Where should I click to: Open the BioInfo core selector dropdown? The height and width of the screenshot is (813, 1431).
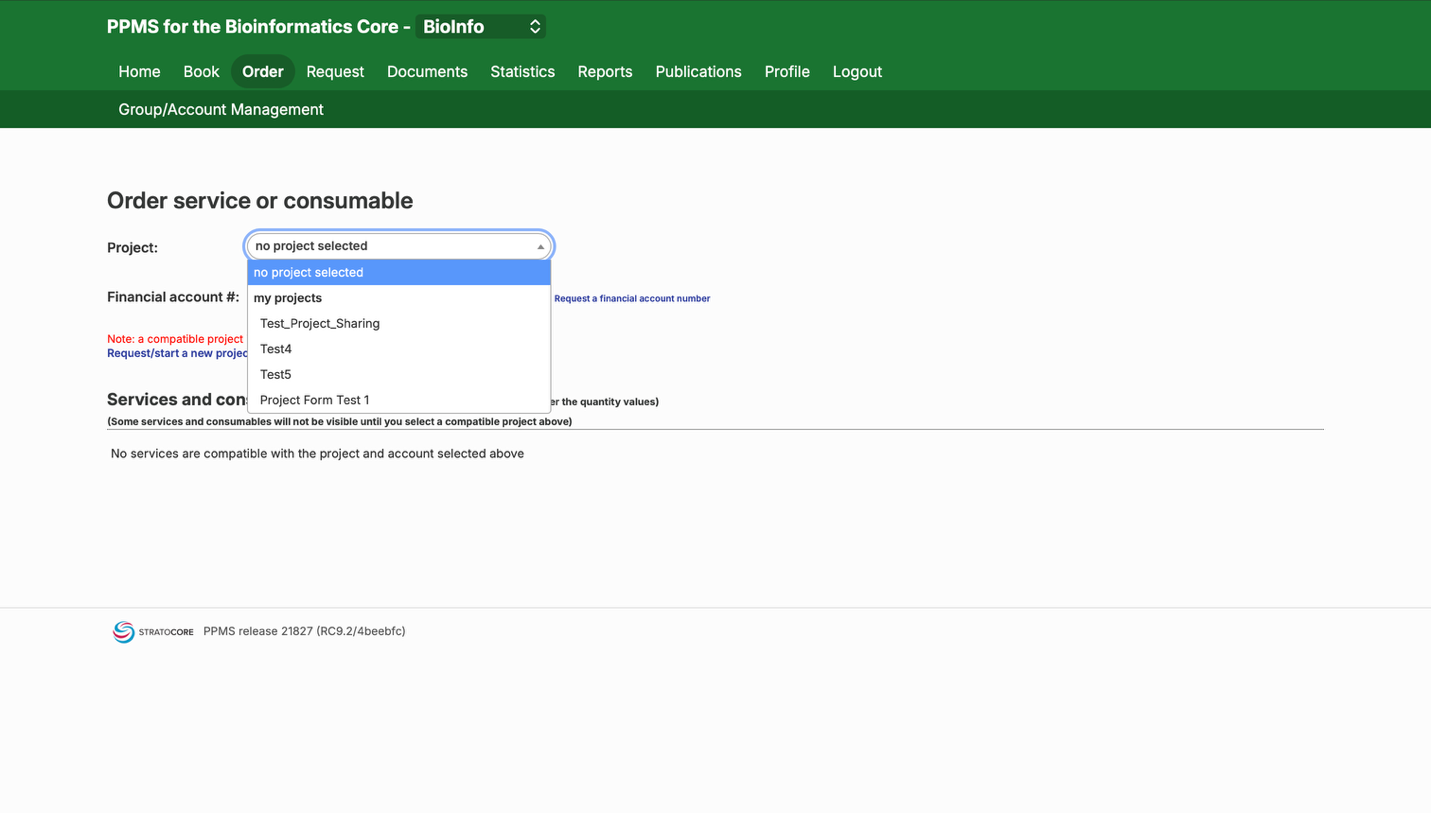[481, 27]
